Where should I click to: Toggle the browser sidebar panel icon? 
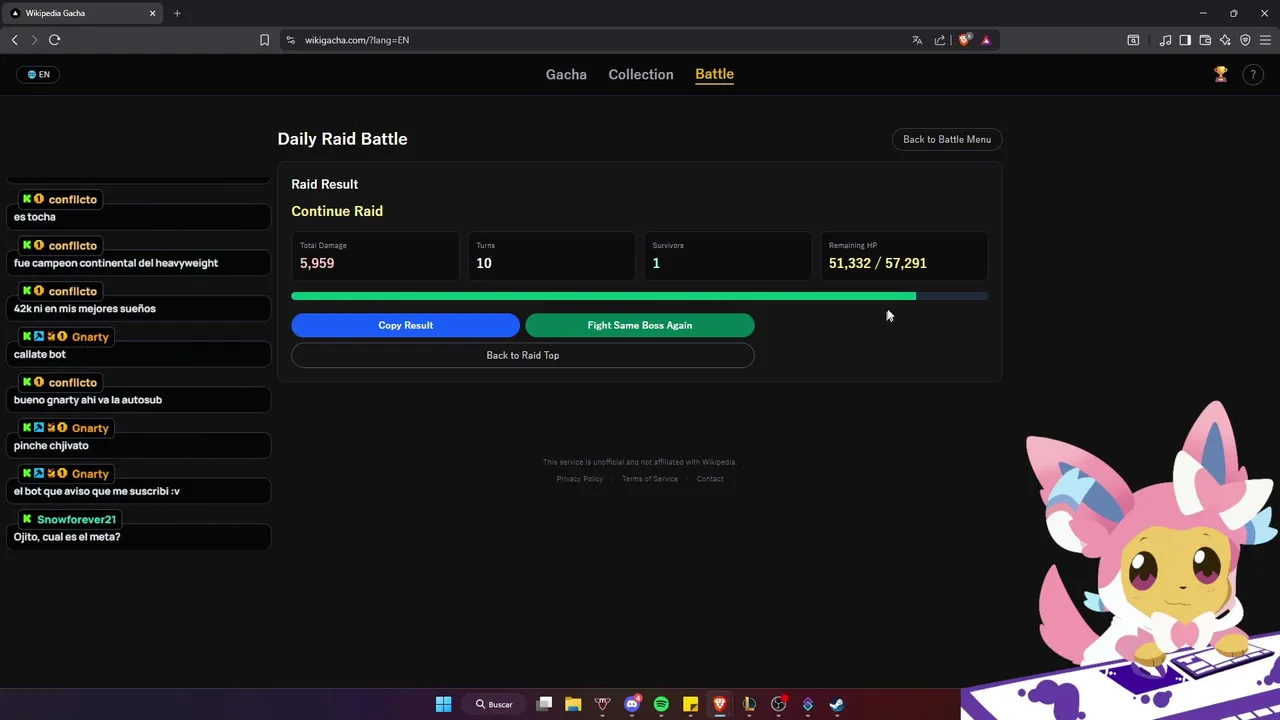coord(1185,40)
